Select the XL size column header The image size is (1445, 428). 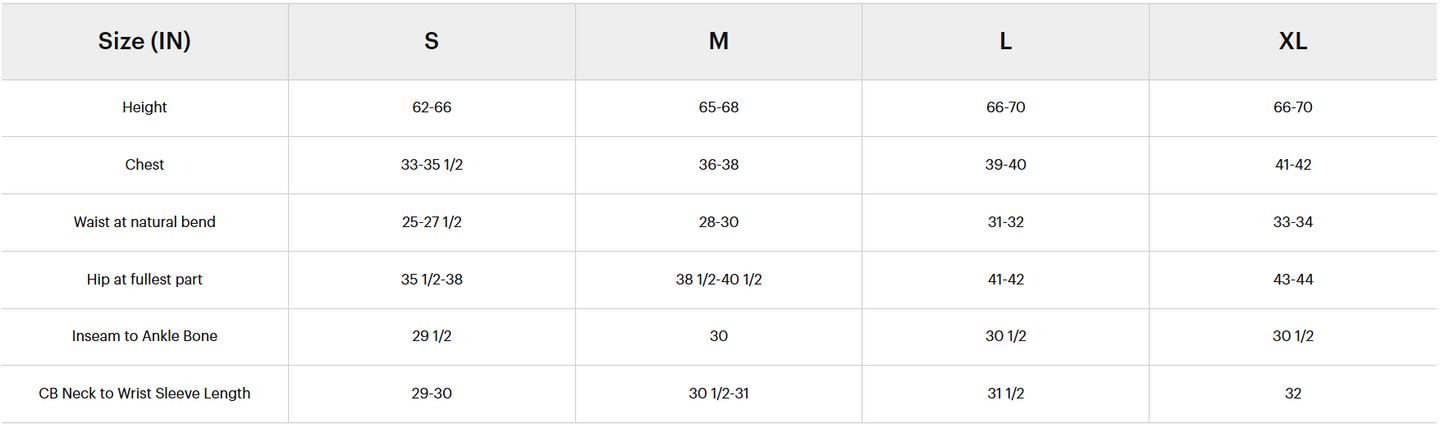1293,42
